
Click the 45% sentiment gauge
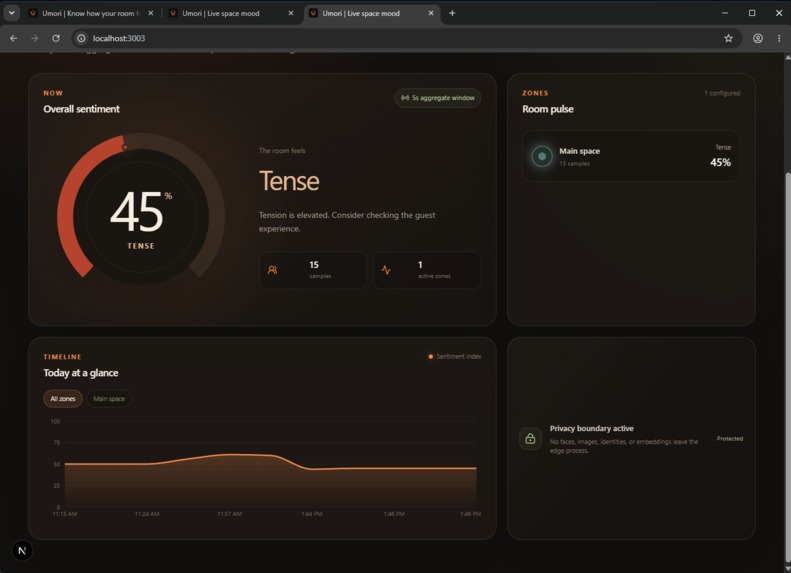[x=141, y=209]
